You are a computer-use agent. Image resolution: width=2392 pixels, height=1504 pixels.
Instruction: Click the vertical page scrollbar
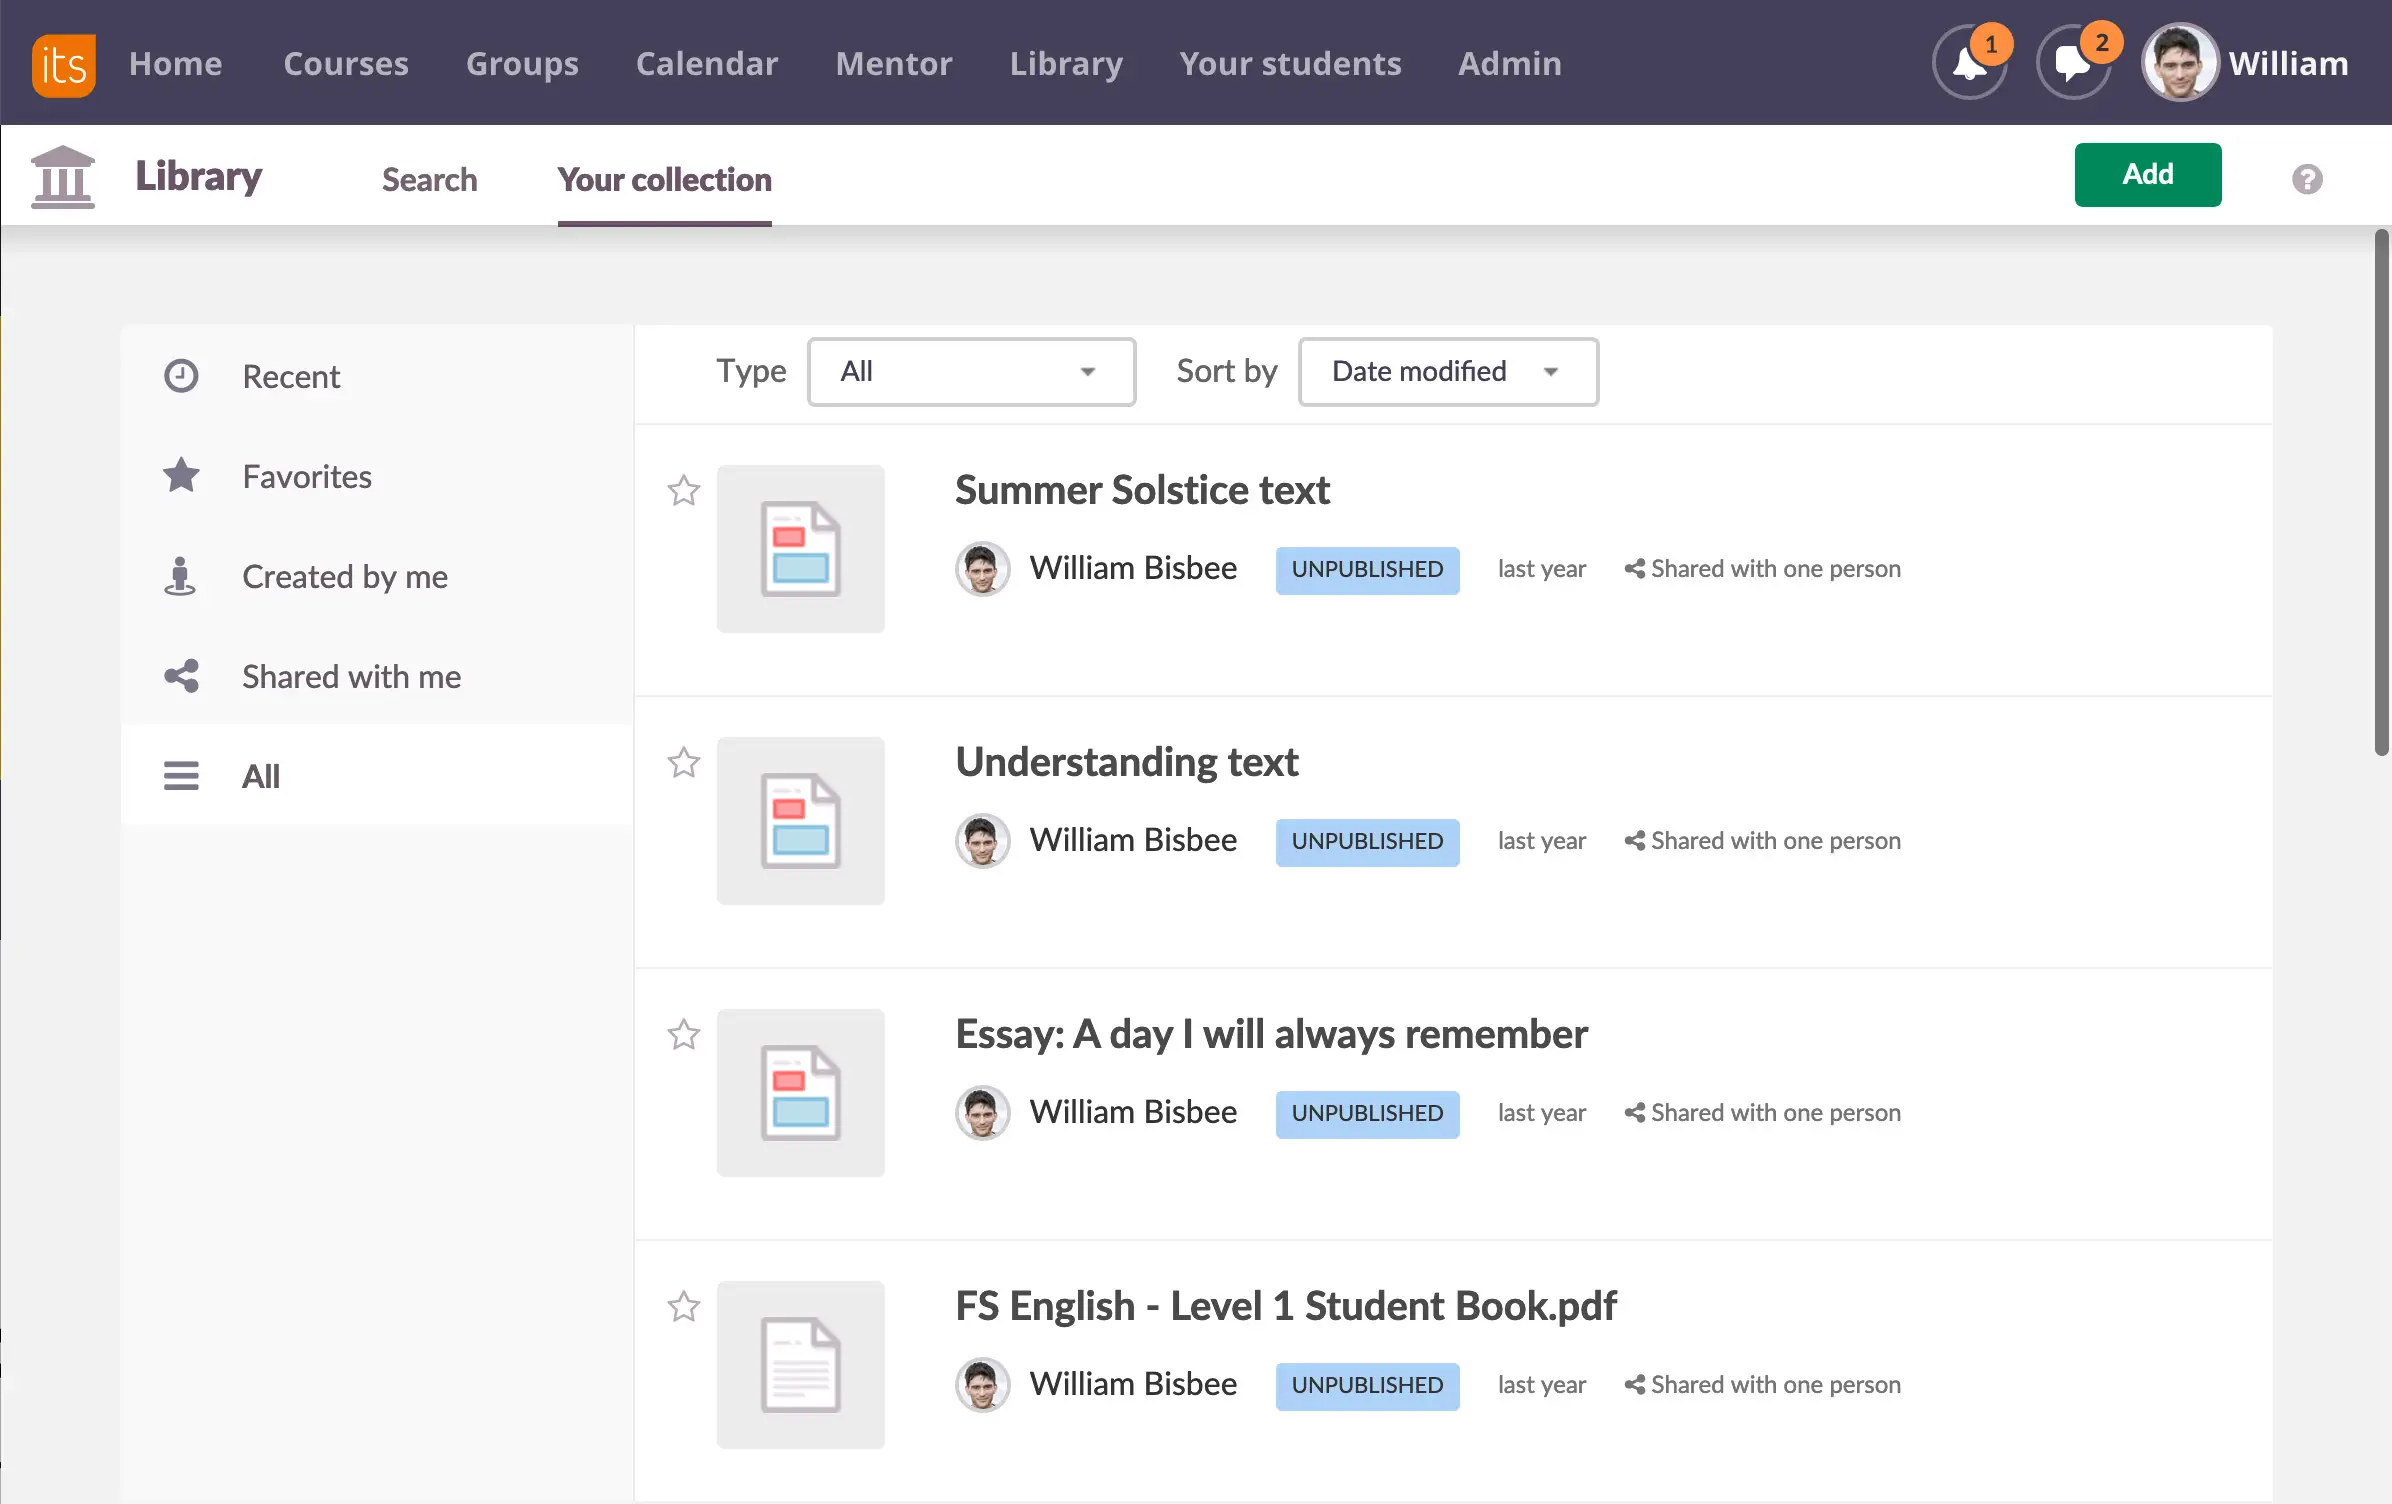click(2381, 492)
